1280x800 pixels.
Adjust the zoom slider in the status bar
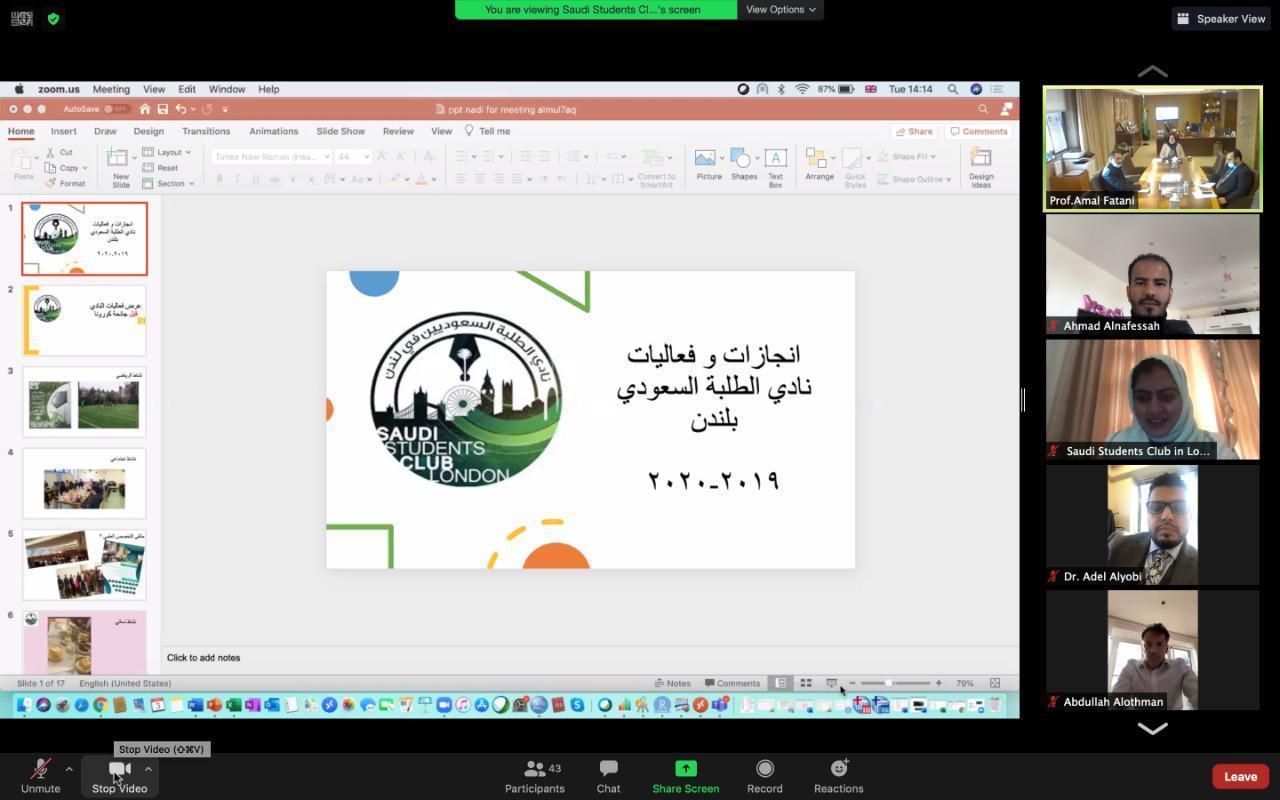coord(888,683)
